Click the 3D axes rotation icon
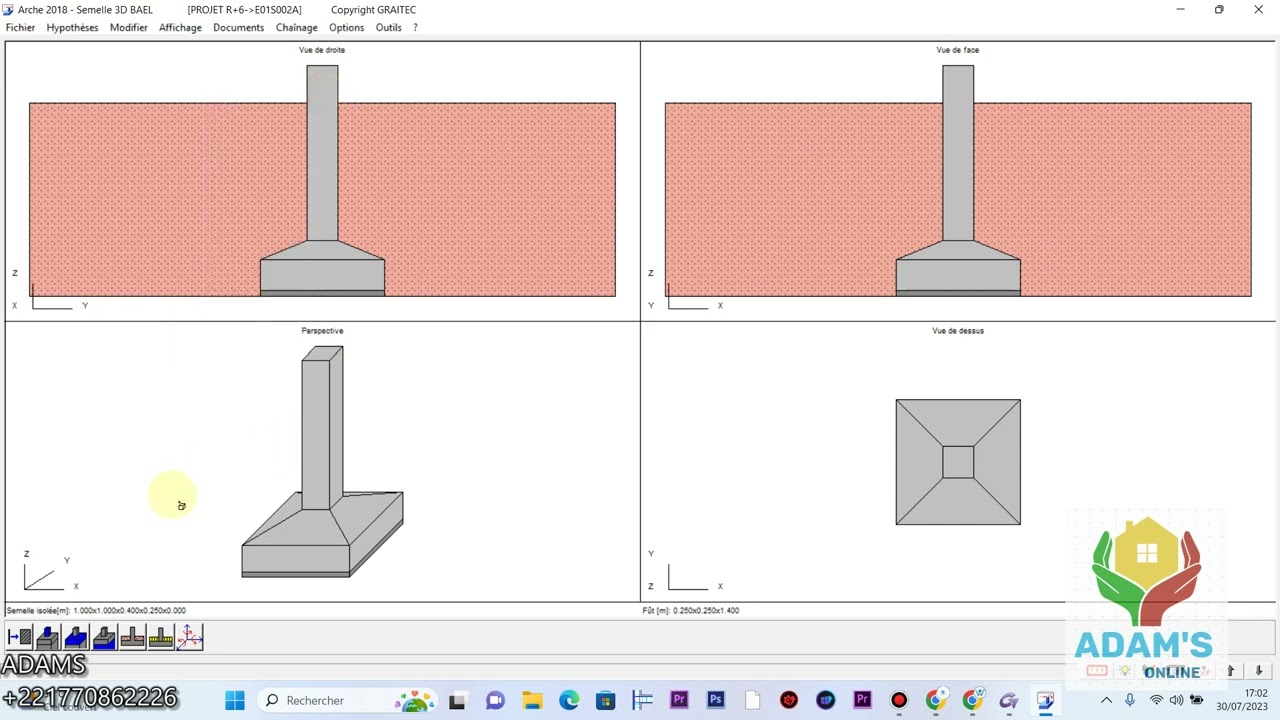Viewport: 1280px width, 720px height. click(x=189, y=637)
